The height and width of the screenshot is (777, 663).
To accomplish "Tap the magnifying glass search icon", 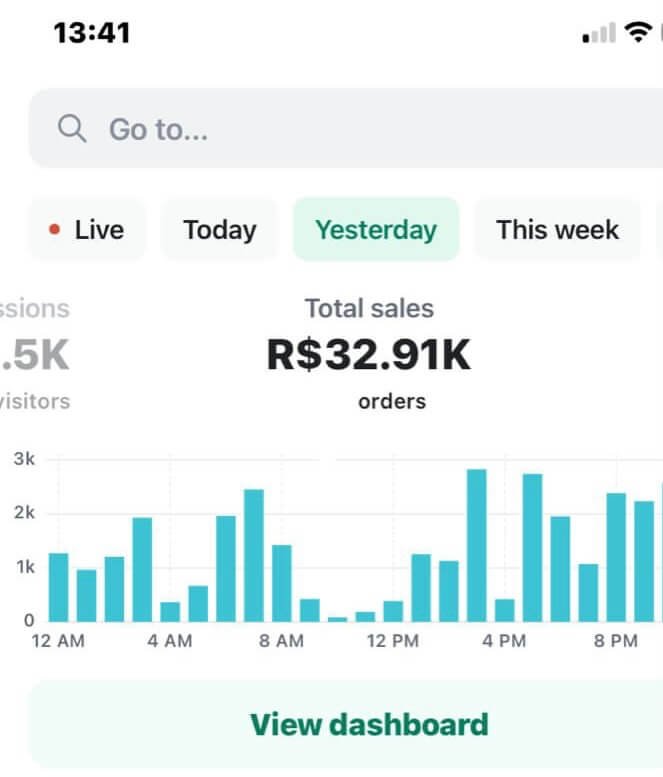I will [72, 129].
